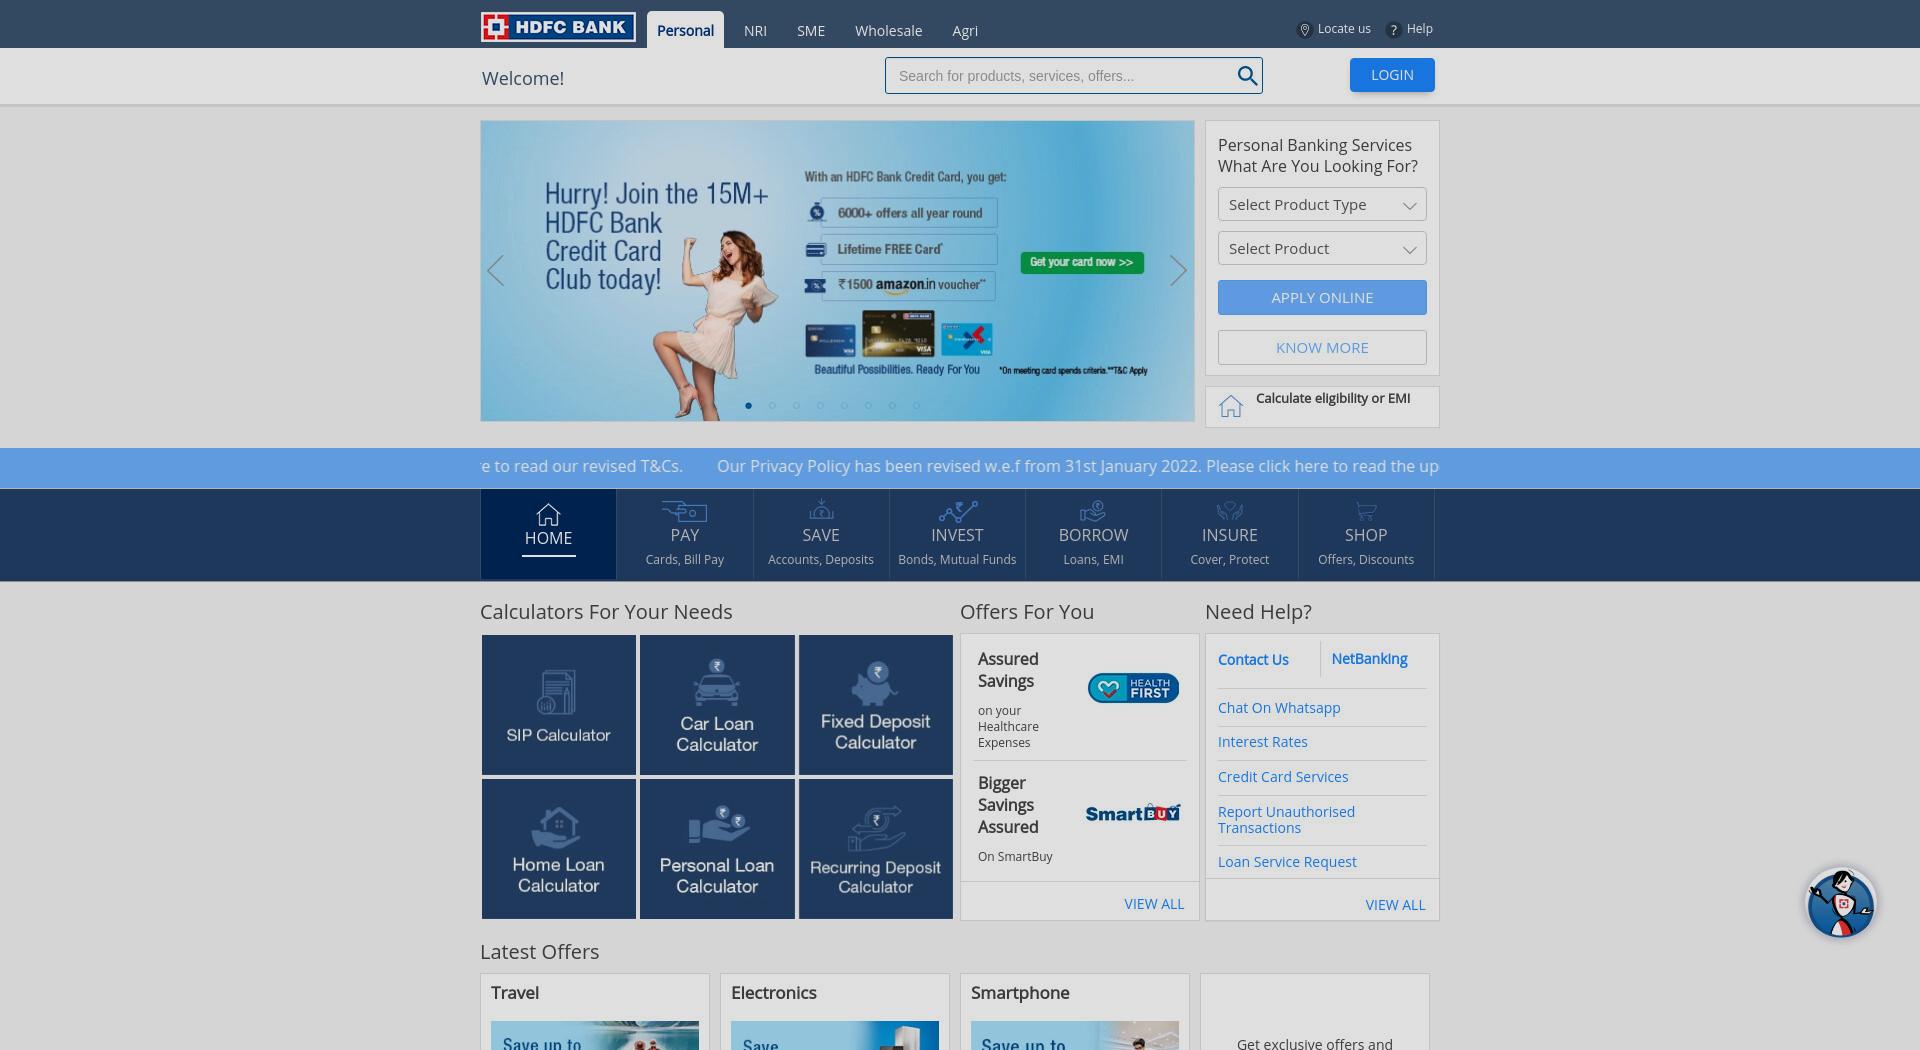Open Report Unauthorised Transactions link
The width and height of the screenshot is (1920, 1050).
pyautogui.click(x=1286, y=820)
